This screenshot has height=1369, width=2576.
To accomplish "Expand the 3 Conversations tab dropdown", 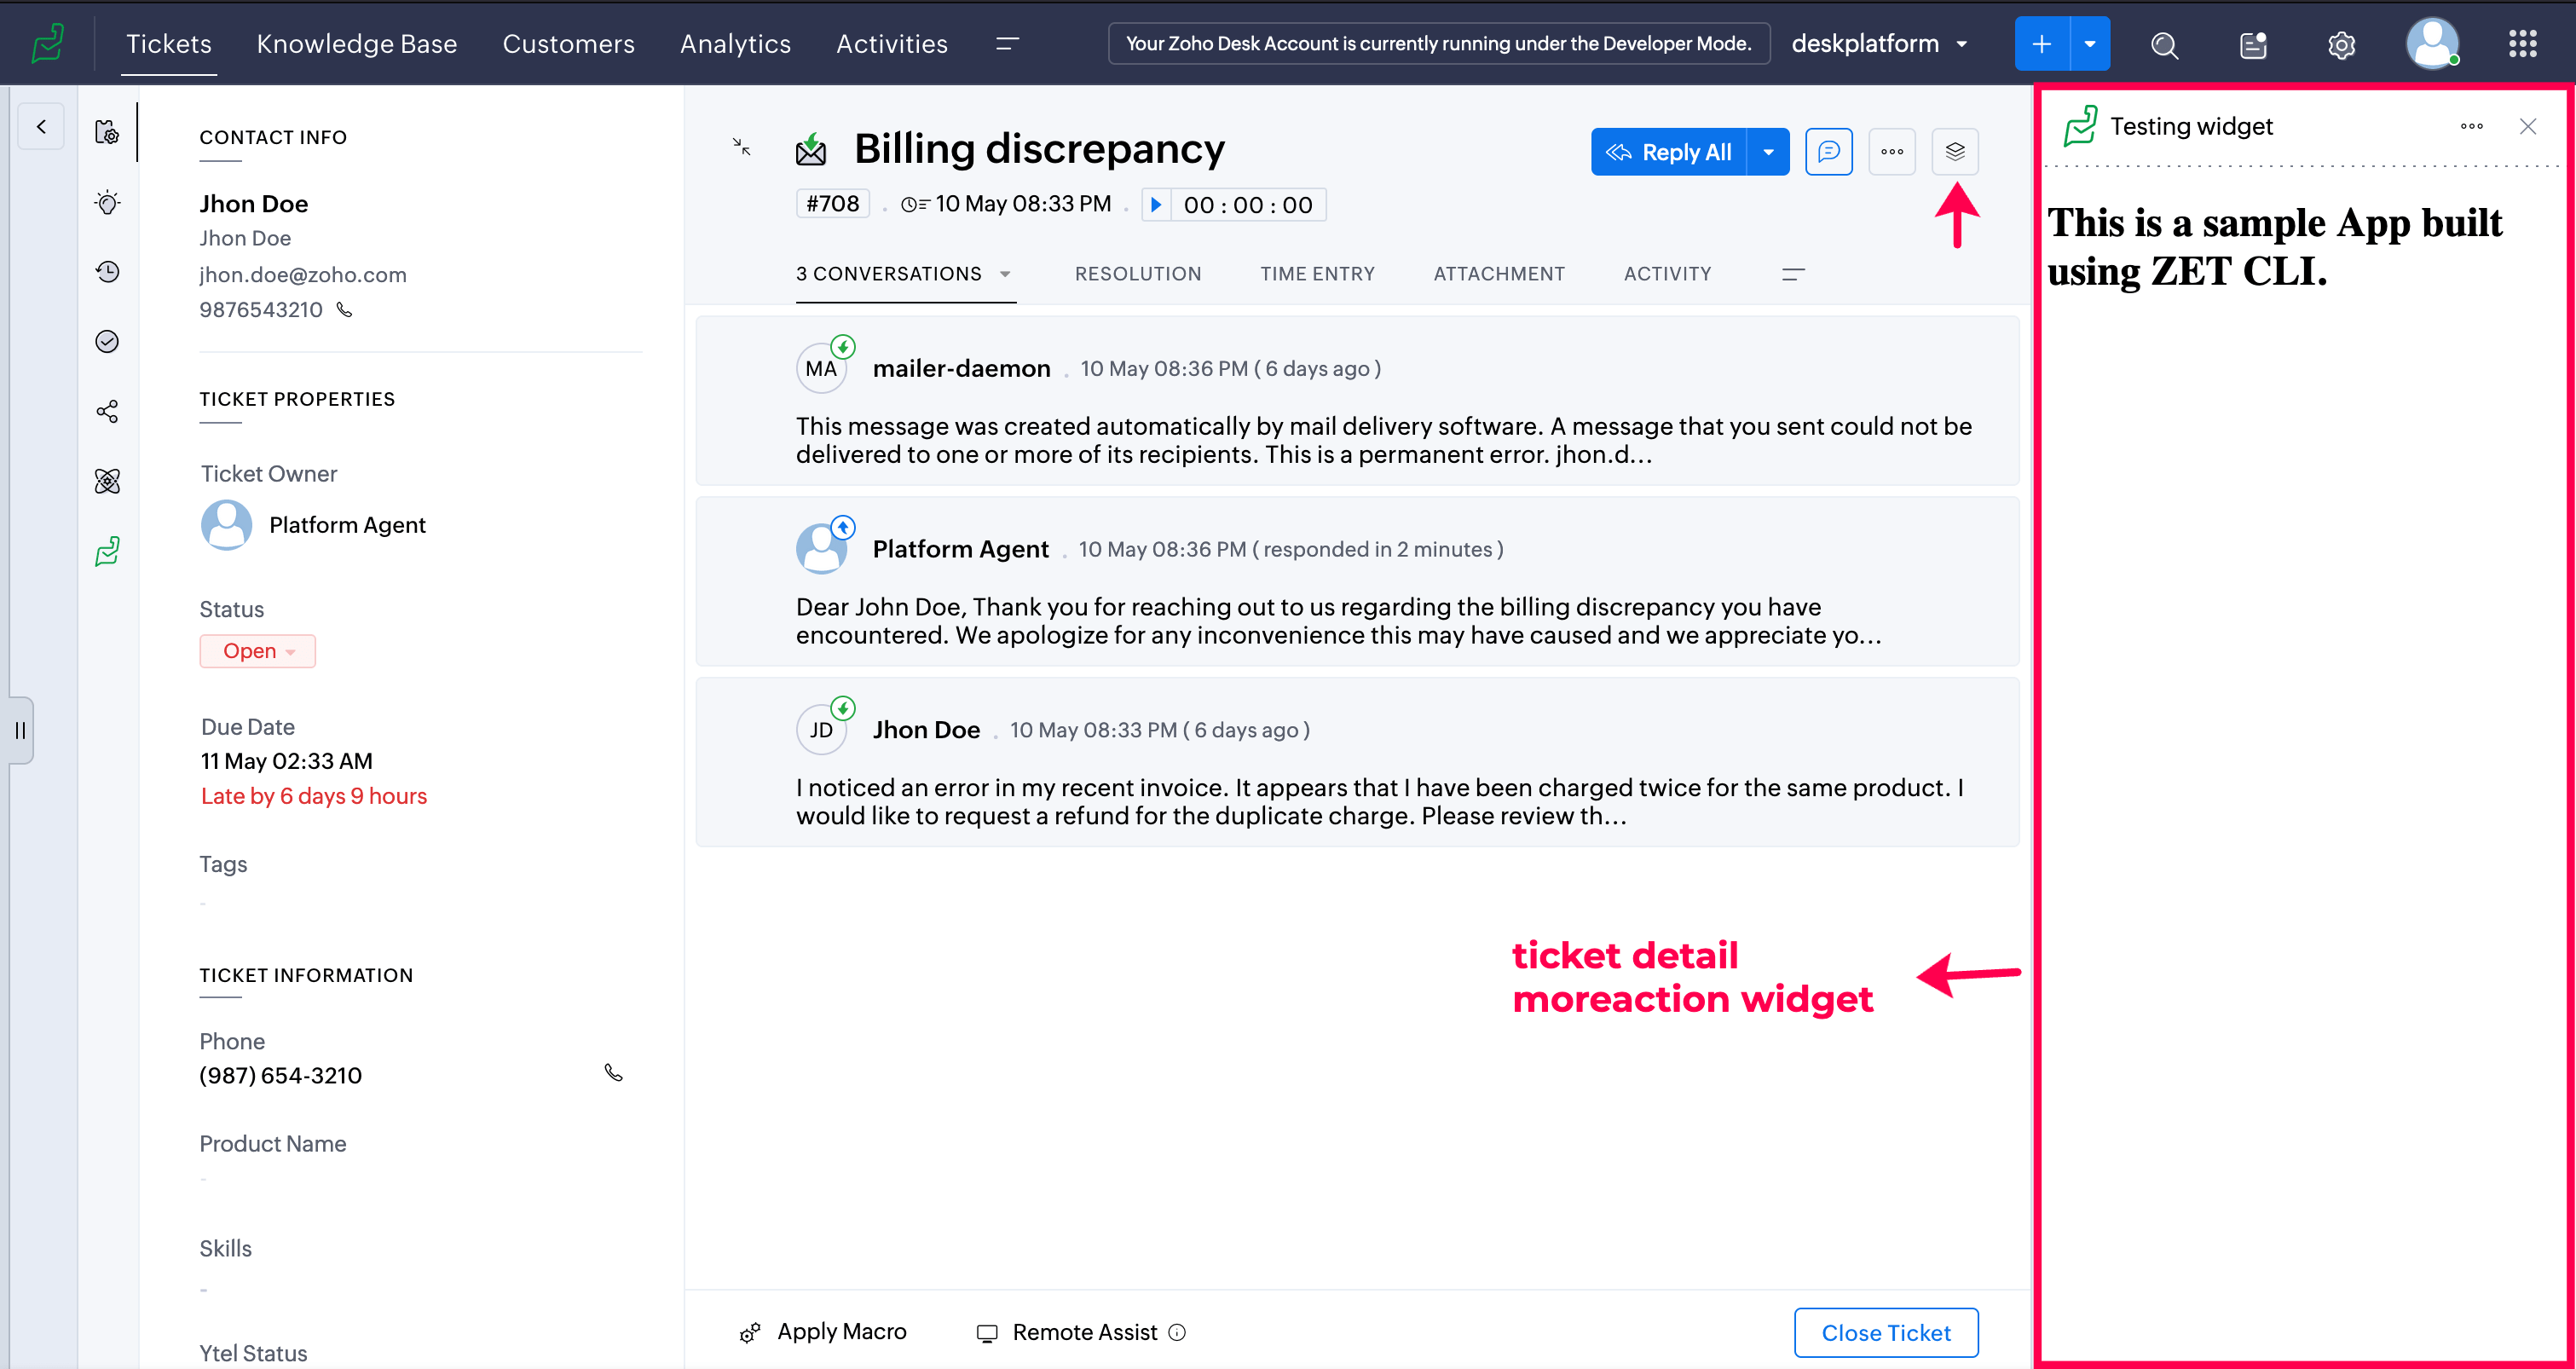I will [x=1005, y=274].
